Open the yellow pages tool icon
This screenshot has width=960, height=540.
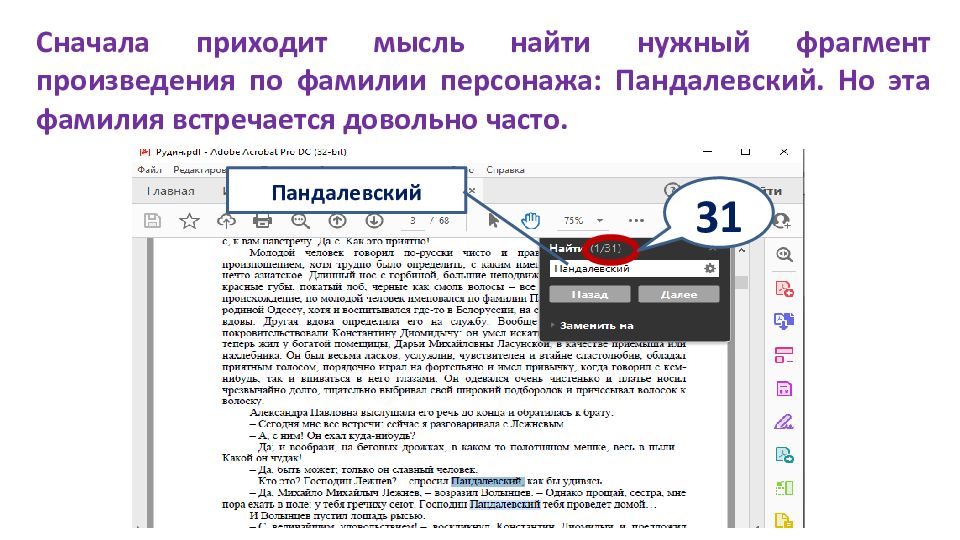pos(784,520)
